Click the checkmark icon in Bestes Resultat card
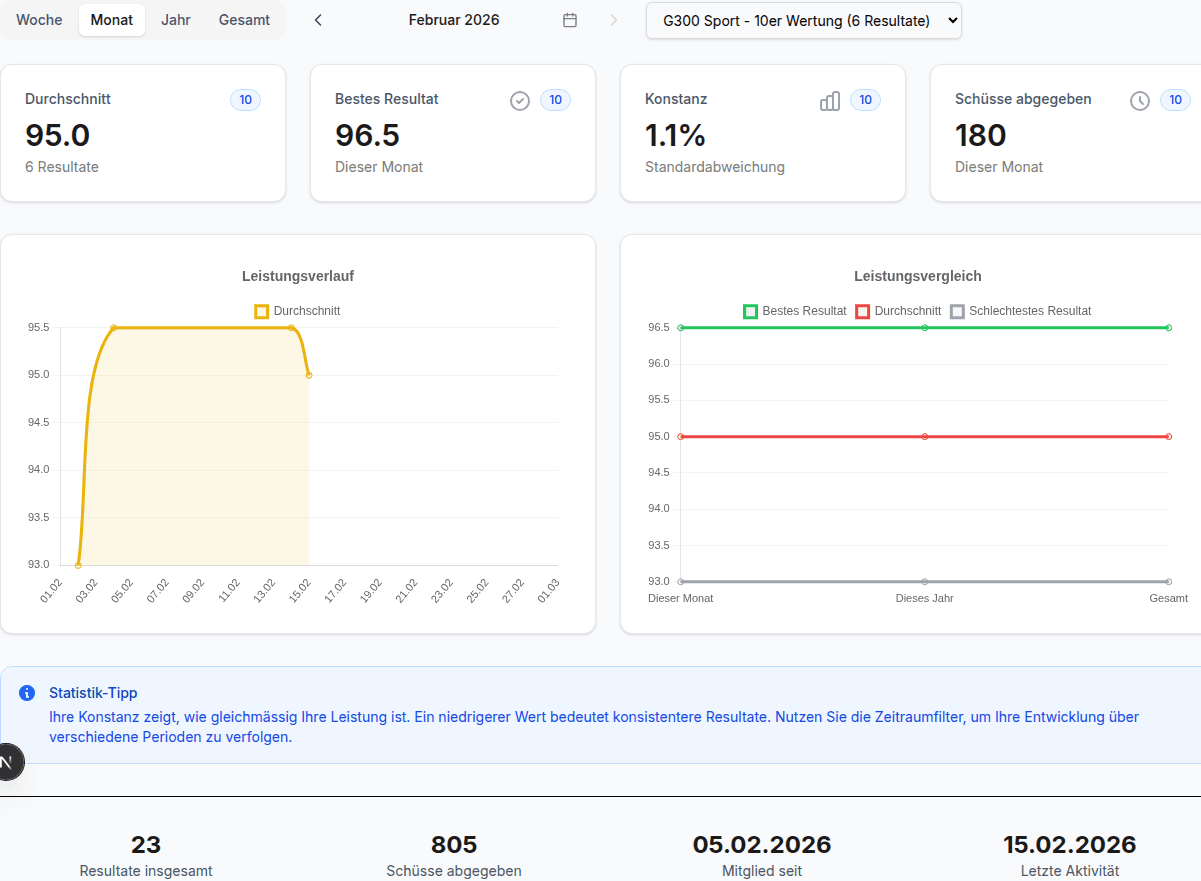This screenshot has width=1201, height=881. [x=519, y=100]
